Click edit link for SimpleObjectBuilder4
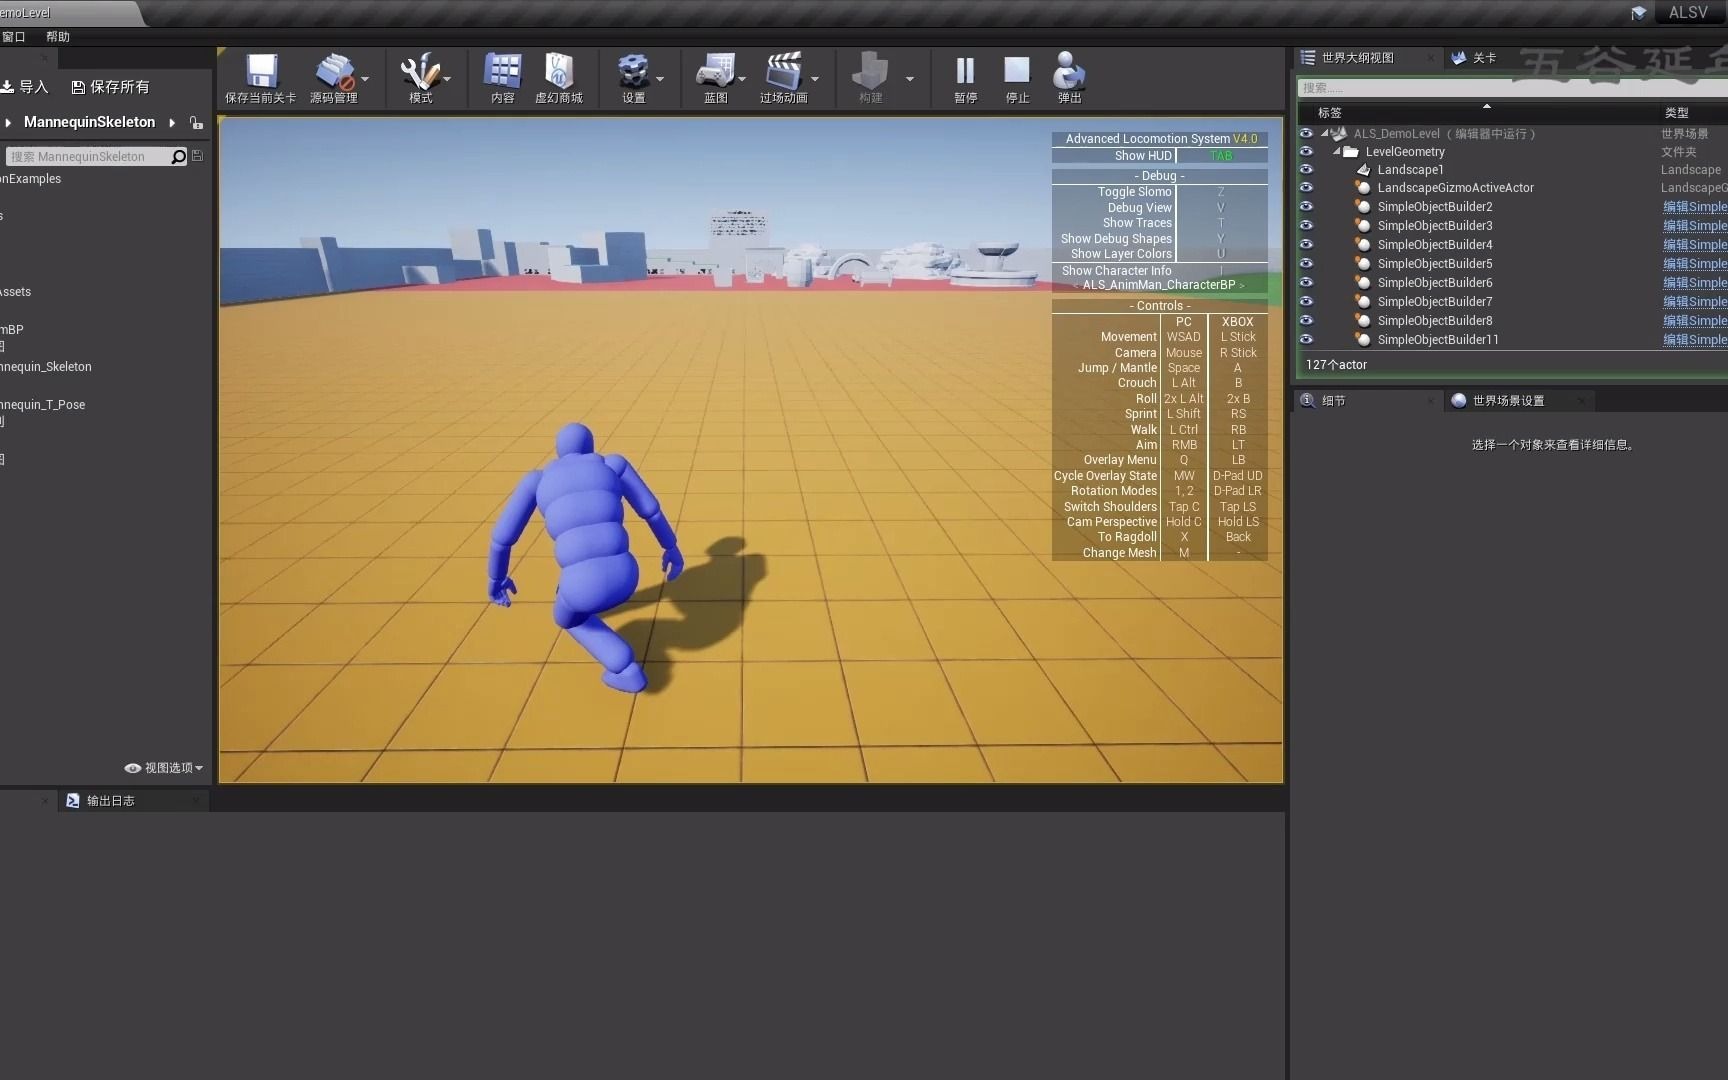The height and width of the screenshot is (1080, 1728). [1695, 245]
